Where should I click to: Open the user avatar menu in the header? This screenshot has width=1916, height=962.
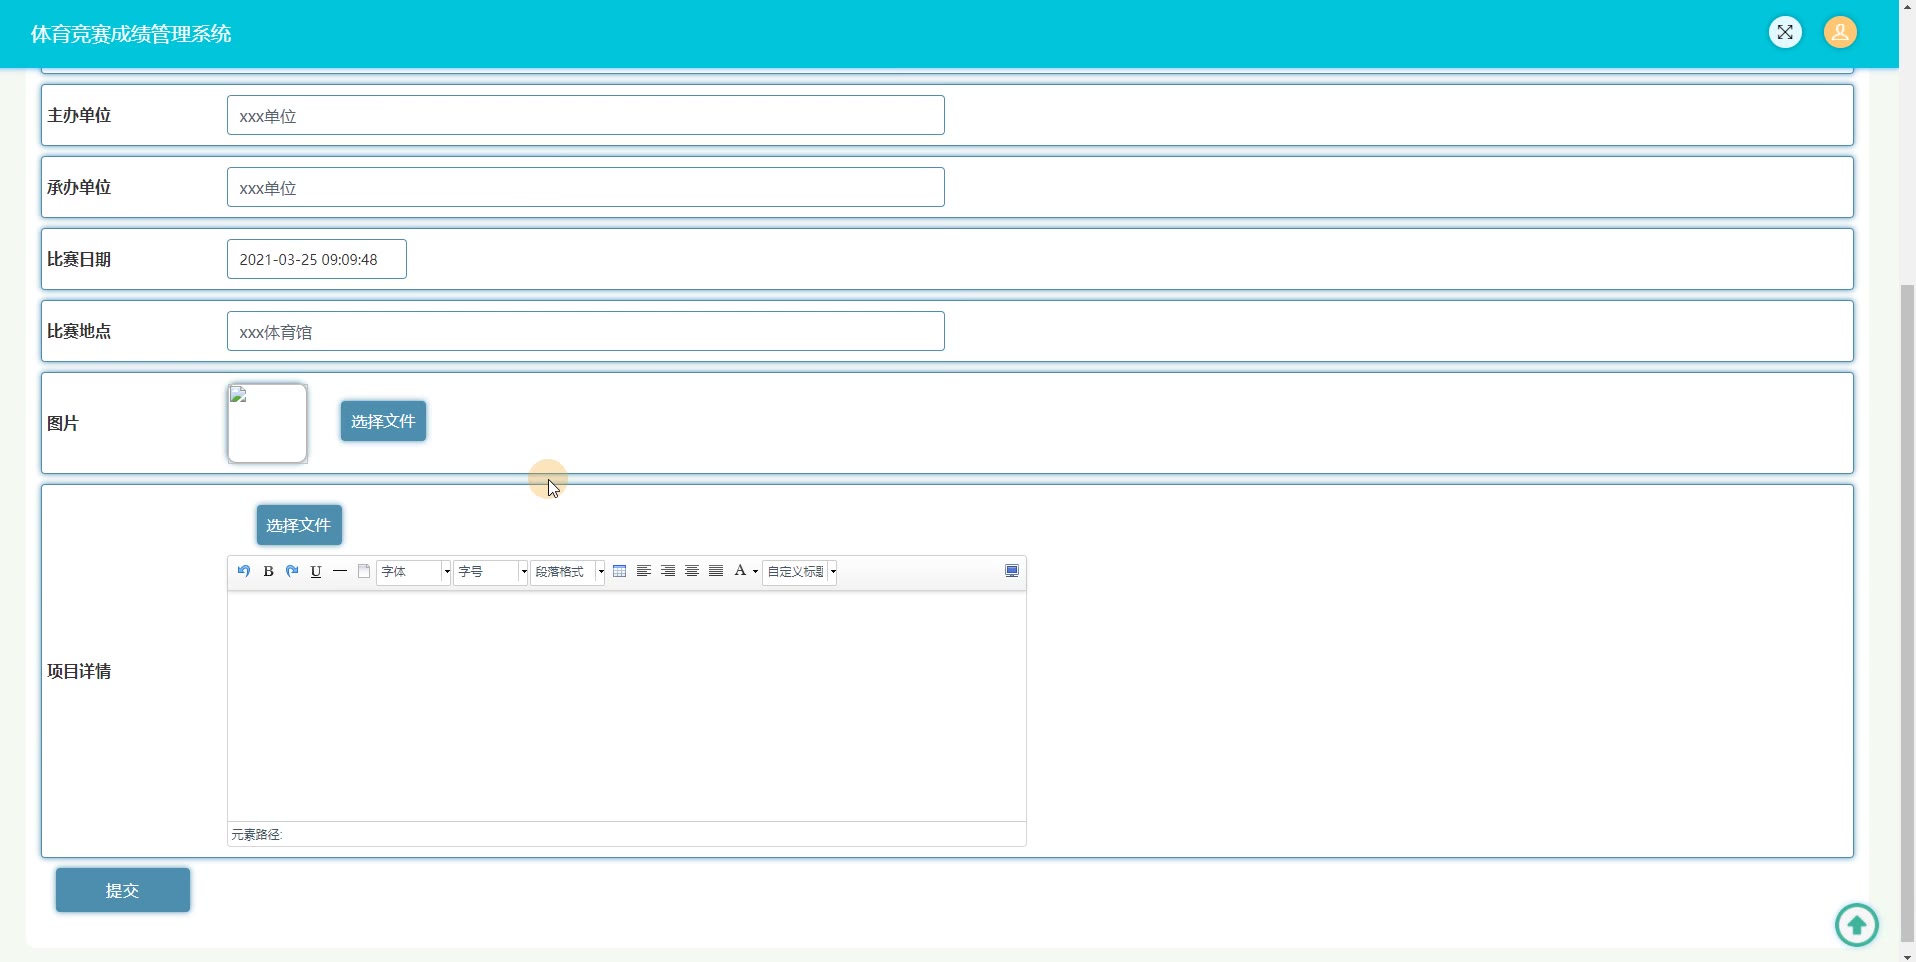coord(1840,32)
